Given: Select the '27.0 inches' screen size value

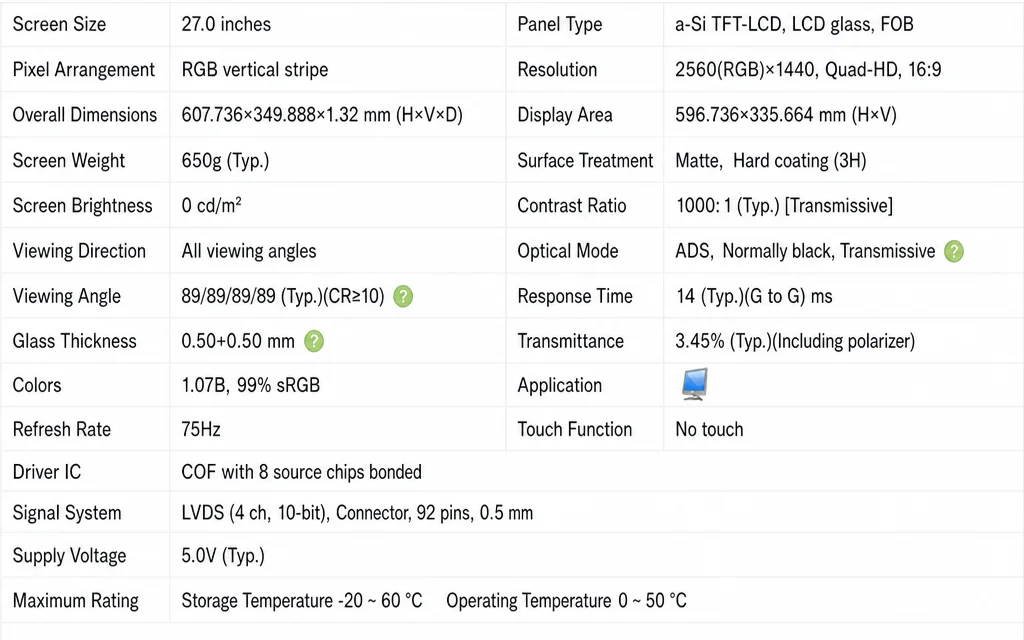Looking at the screenshot, I should [226, 24].
